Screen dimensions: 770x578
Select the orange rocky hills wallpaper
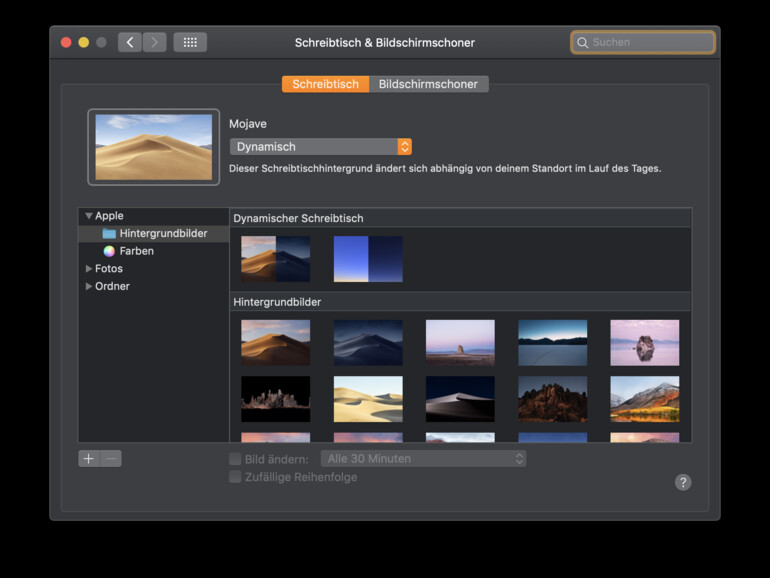pos(552,399)
